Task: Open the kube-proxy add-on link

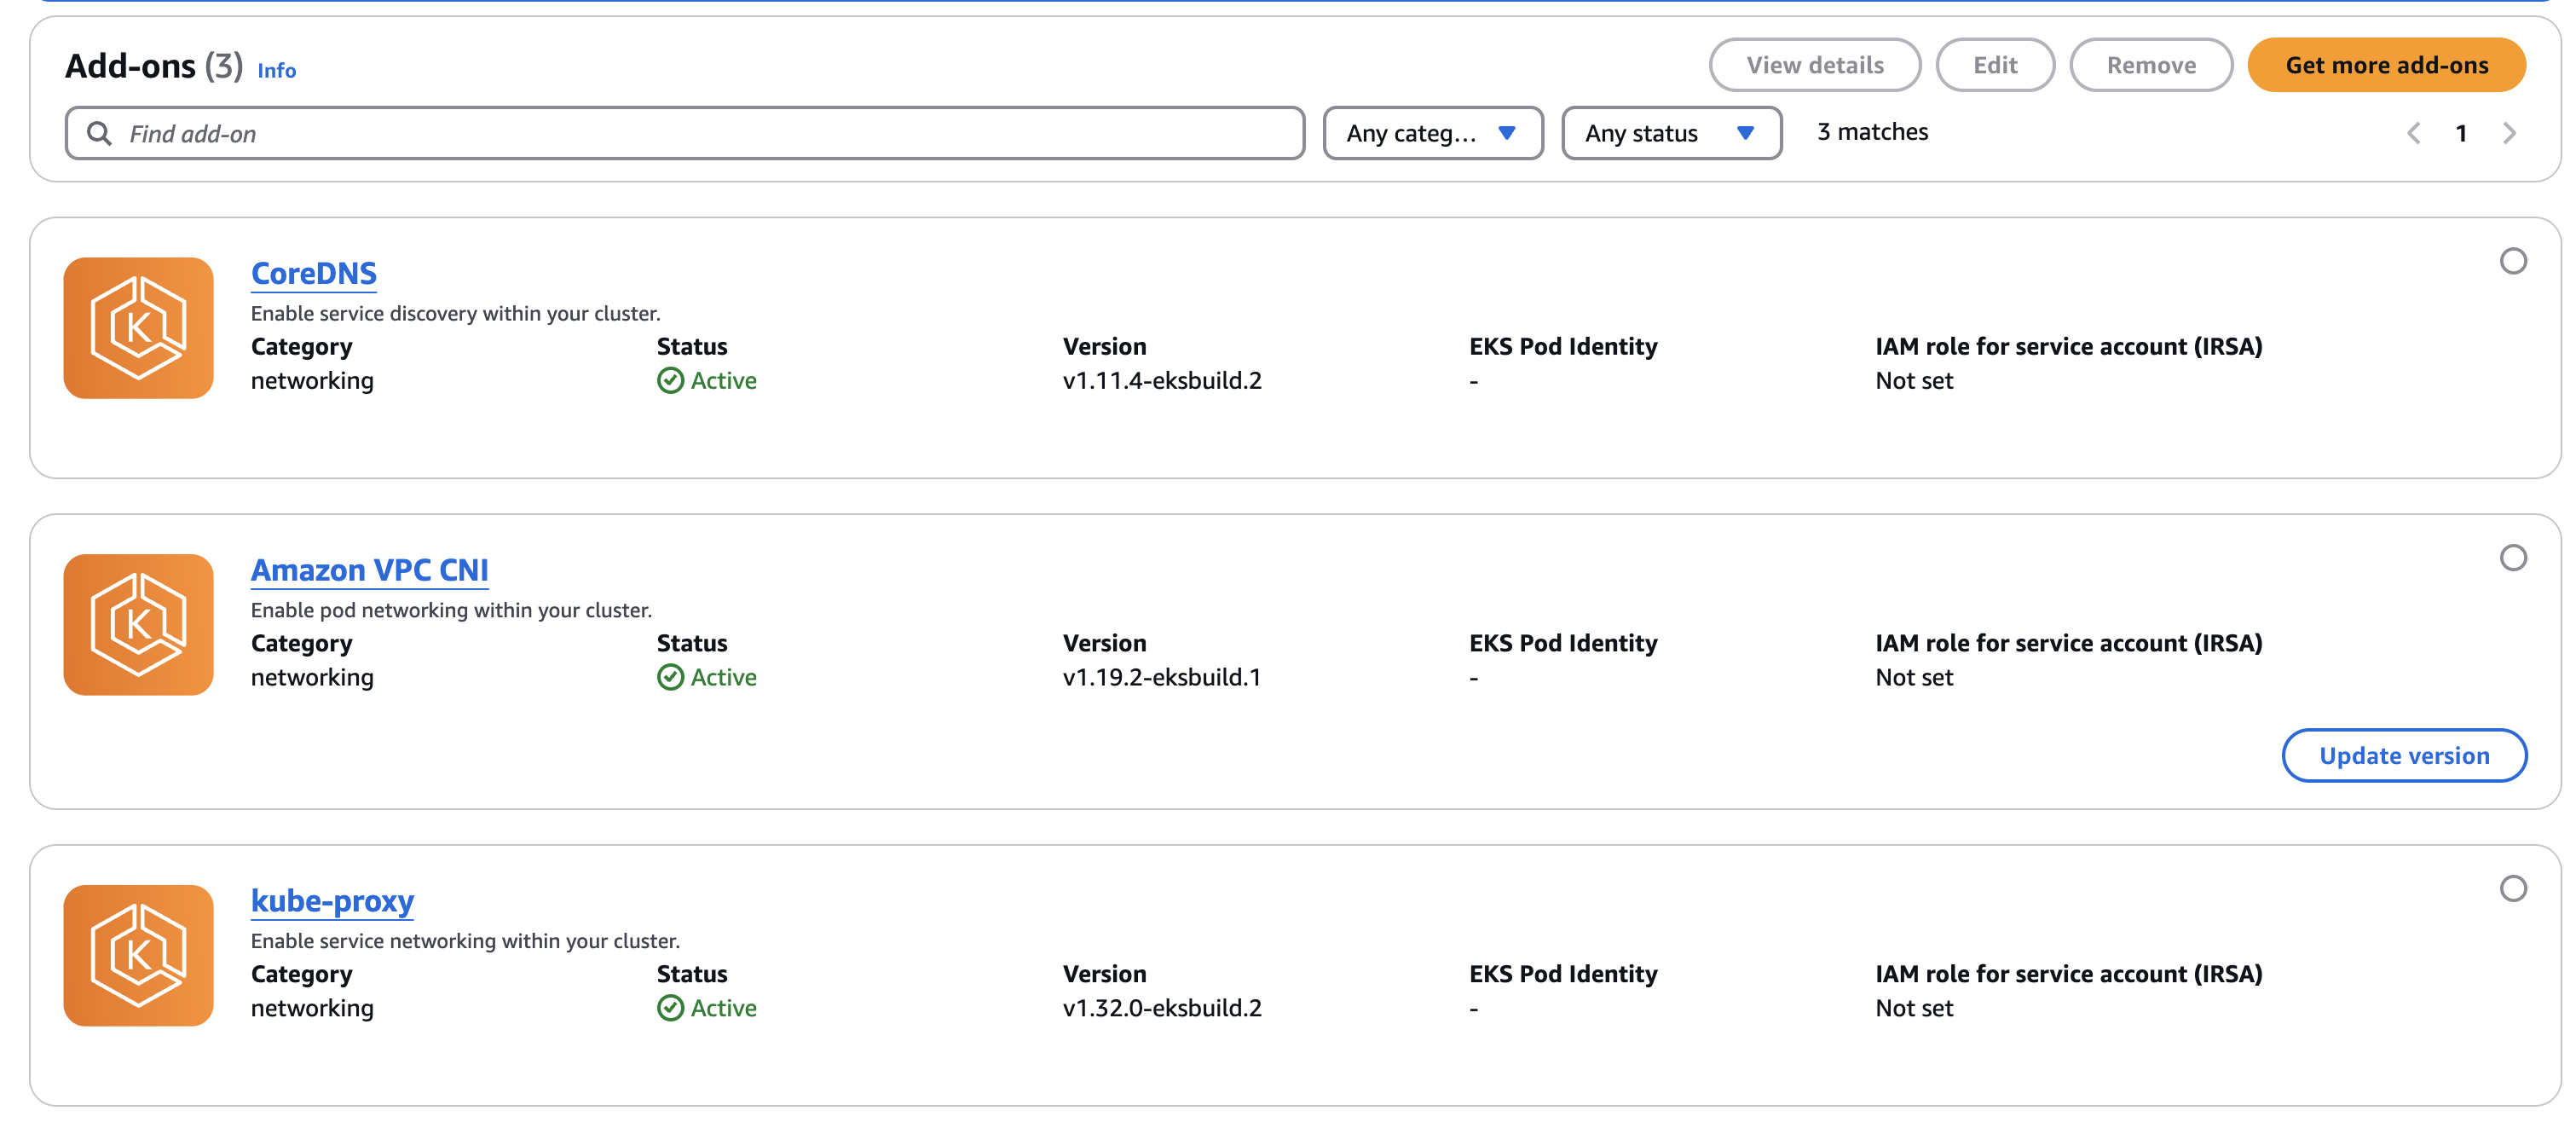Action: [332, 901]
